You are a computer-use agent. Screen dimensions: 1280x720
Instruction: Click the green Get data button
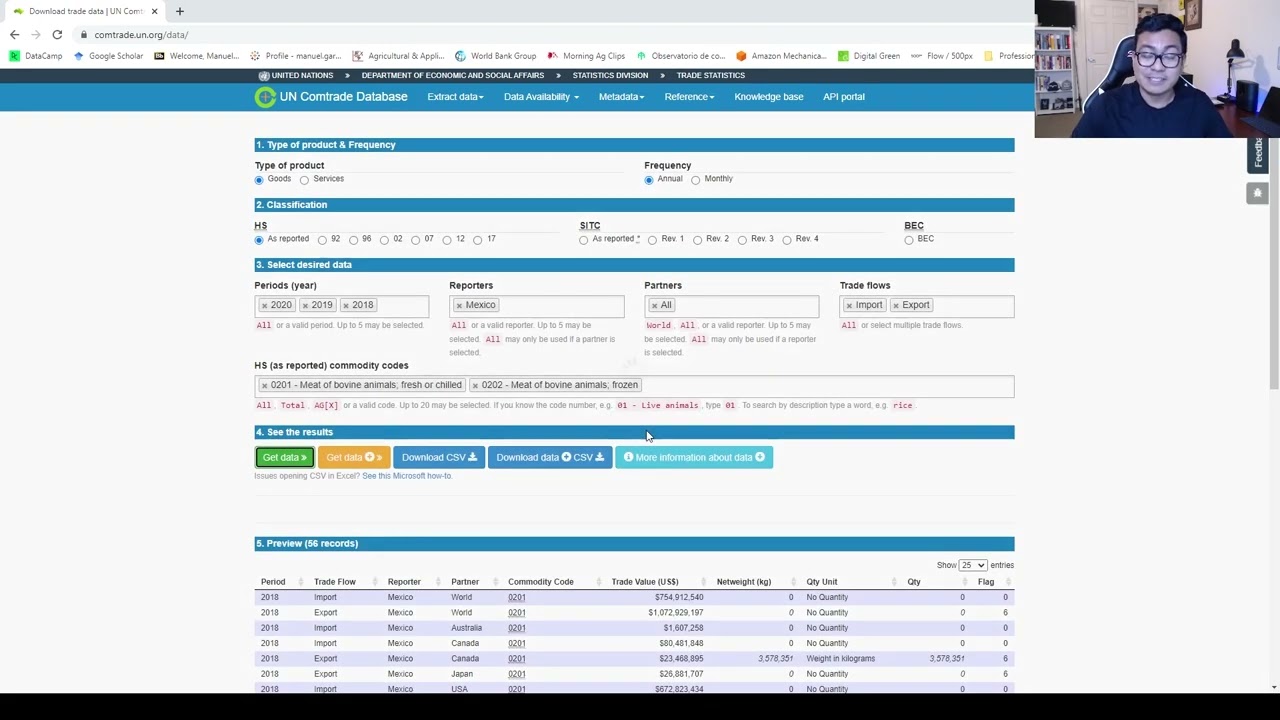(x=285, y=457)
